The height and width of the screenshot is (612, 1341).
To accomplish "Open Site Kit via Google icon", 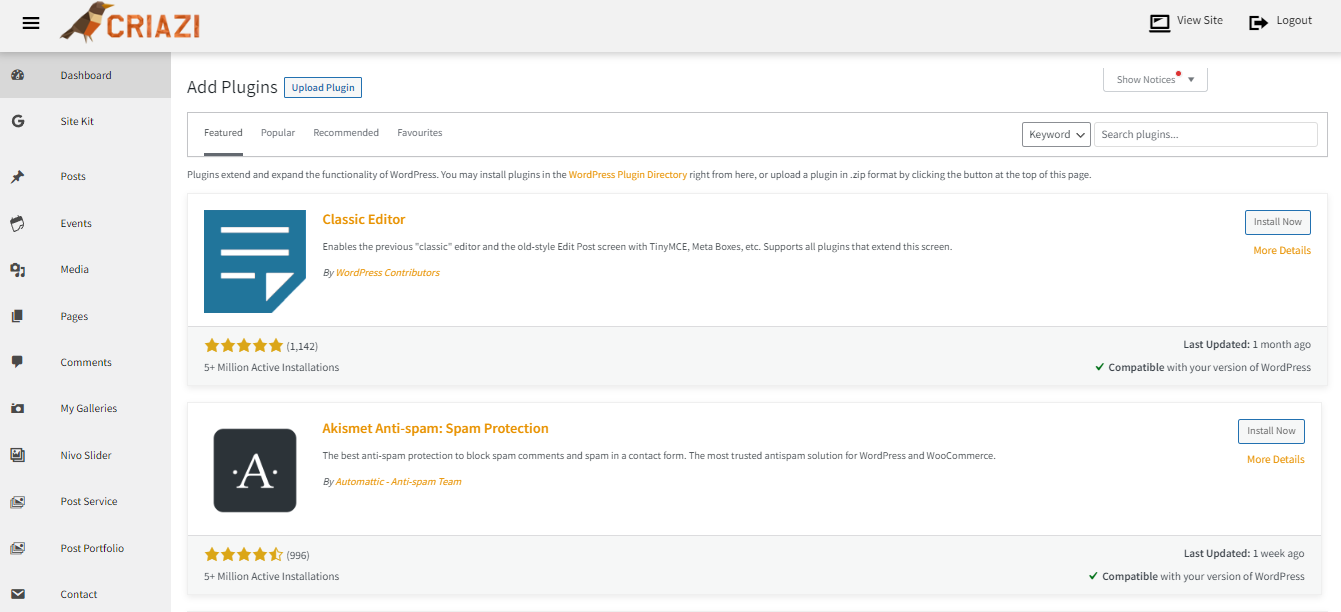I will pos(17,121).
